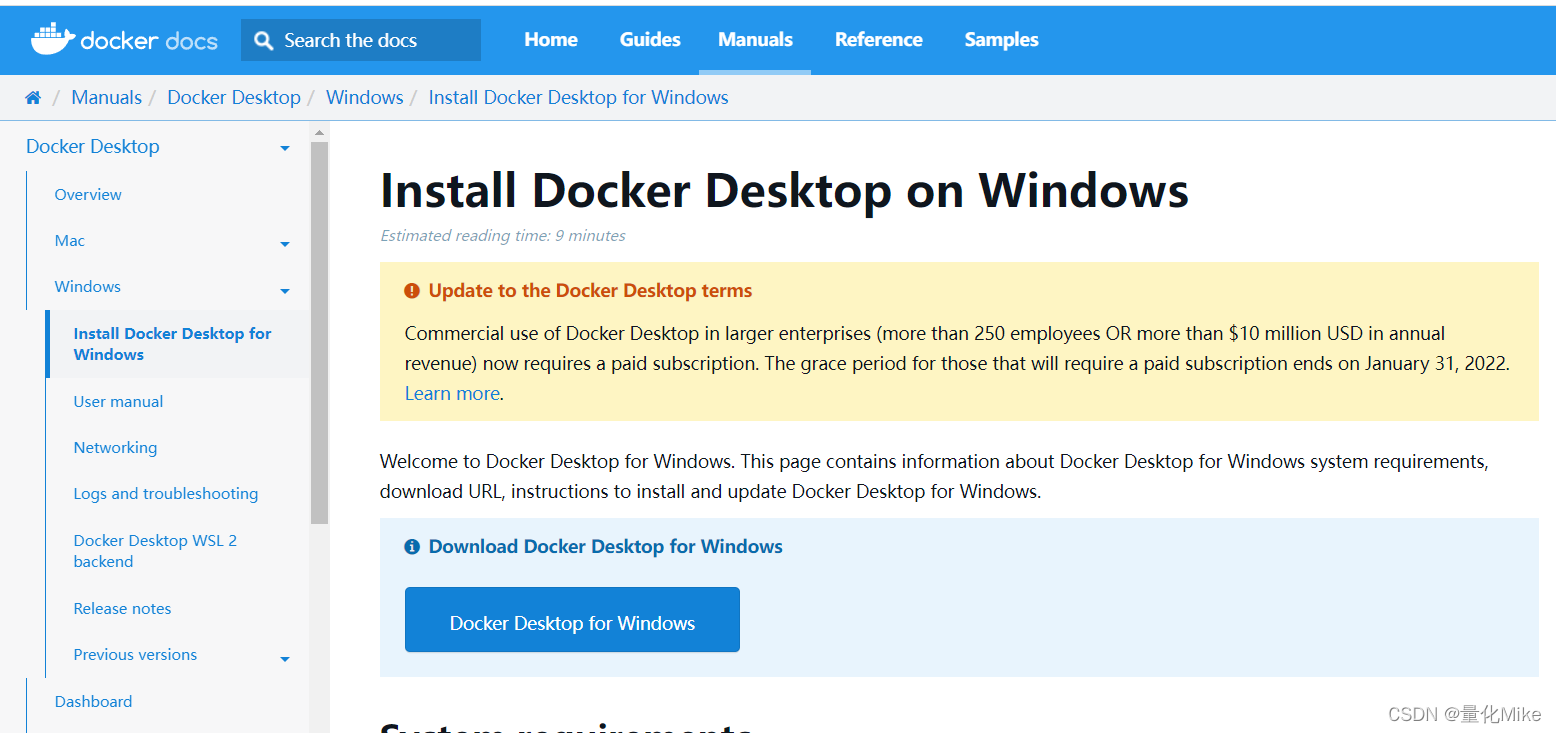Click Estimated reading time: 9 minutes text
Screen dimensions: 1556x733
pos(503,236)
